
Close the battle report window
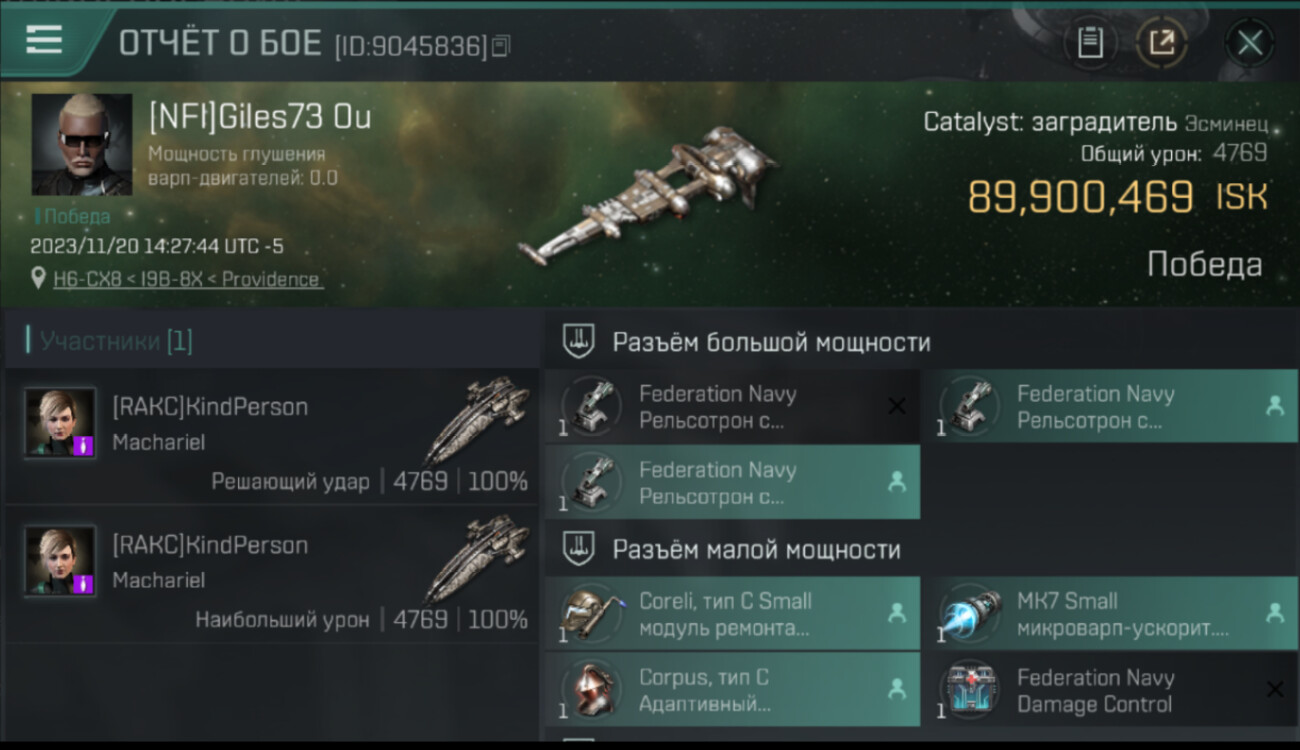[x=1249, y=43]
